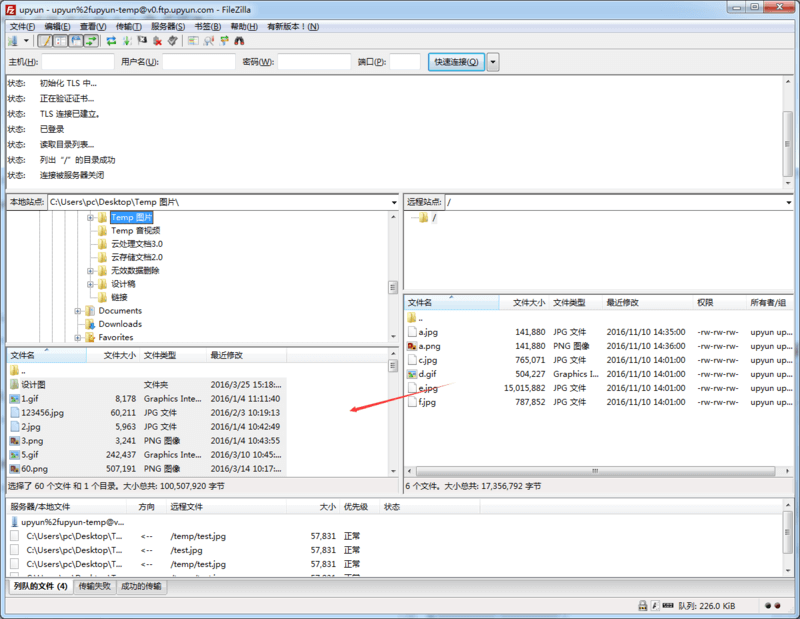The image size is (800, 619).
Task: Sort remote files by 文件大小 column
Action: 524,303
